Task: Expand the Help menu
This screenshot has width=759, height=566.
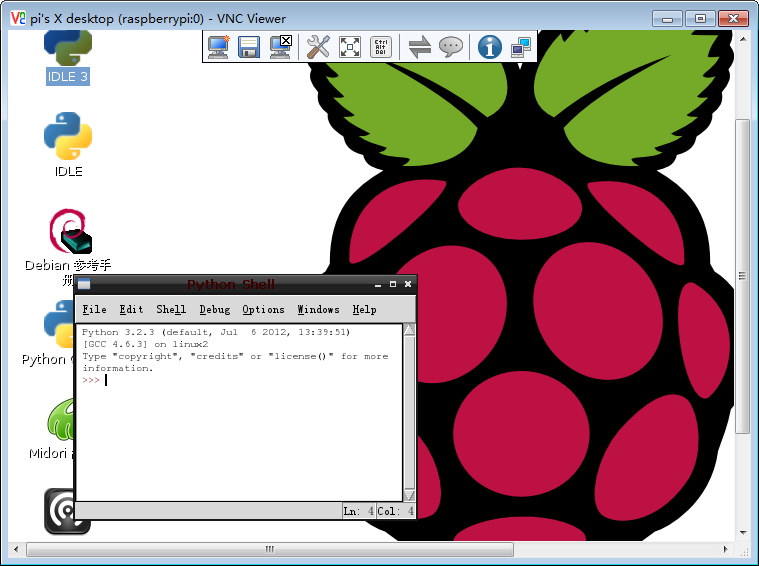Action: [x=364, y=309]
